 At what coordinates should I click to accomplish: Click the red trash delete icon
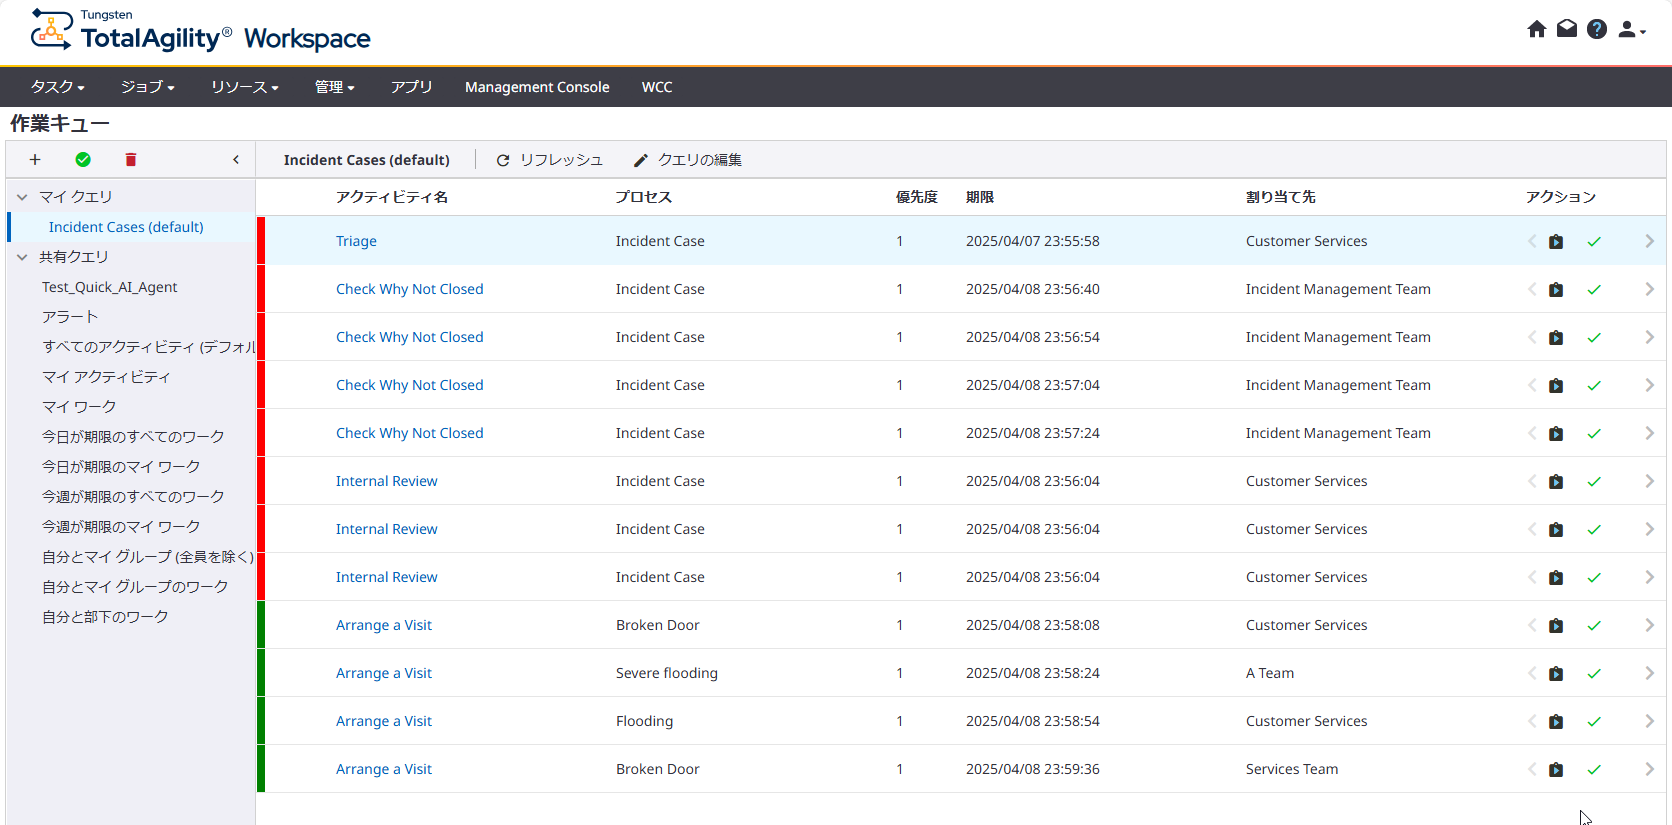[x=130, y=160]
